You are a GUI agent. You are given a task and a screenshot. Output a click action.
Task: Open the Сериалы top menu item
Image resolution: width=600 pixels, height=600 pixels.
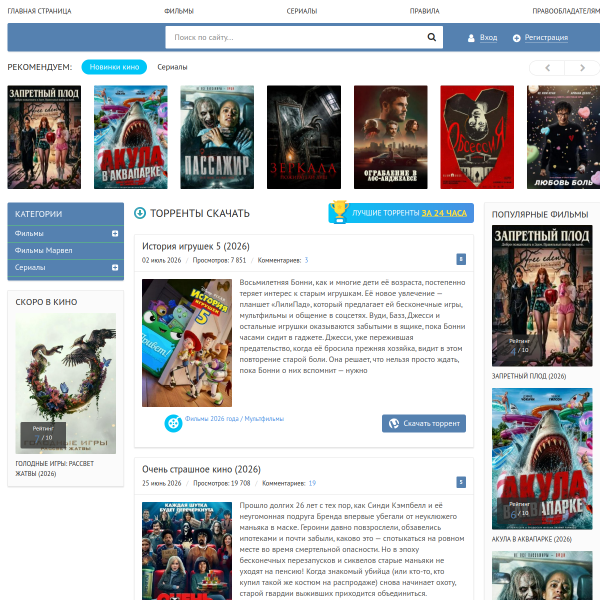click(x=302, y=11)
